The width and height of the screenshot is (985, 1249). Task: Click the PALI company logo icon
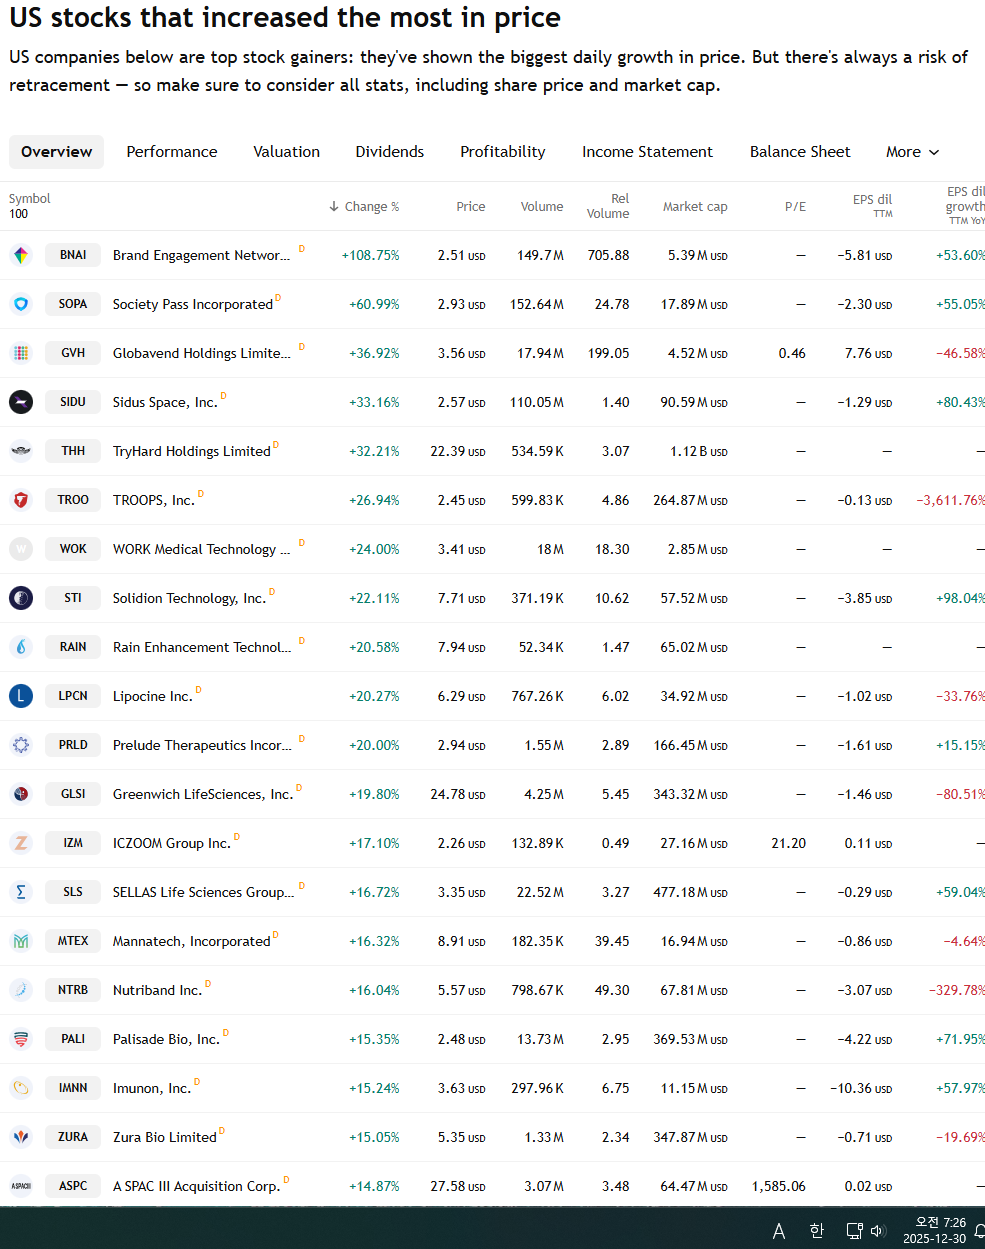(x=21, y=1039)
